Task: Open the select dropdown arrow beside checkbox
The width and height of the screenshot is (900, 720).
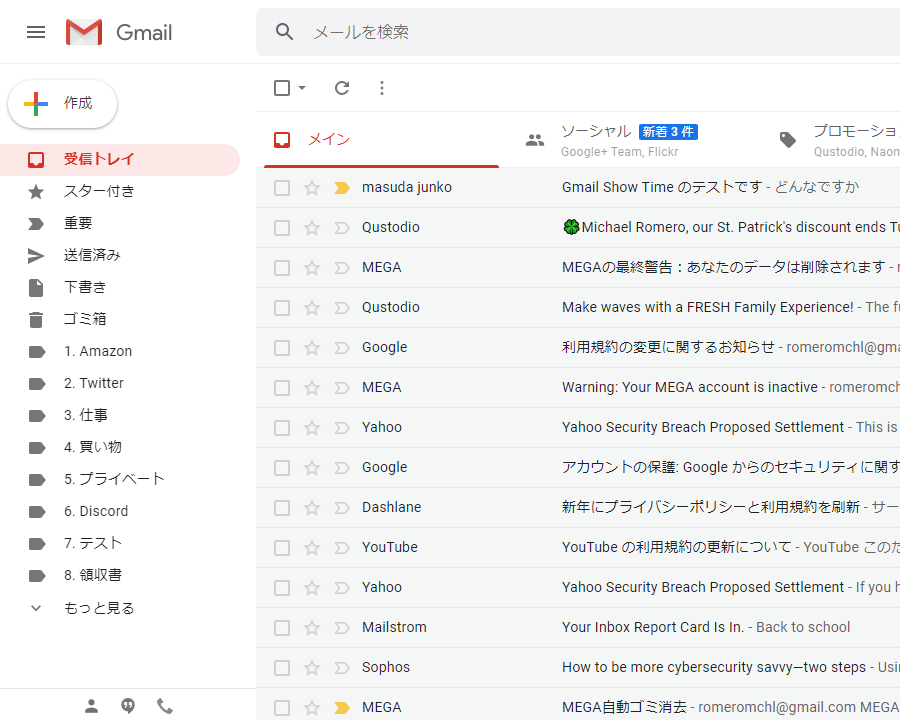Action: click(x=302, y=88)
